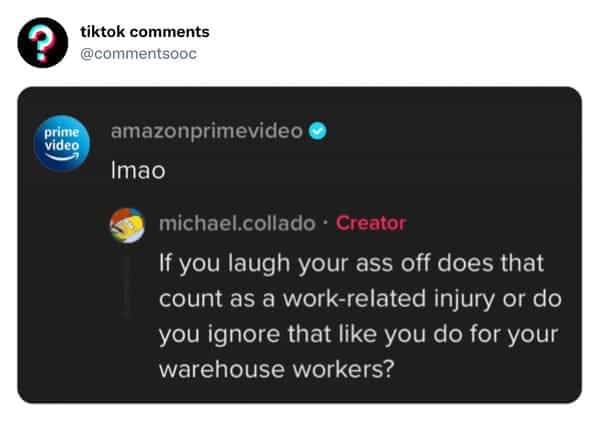Open the embedded dark comment screenshot card
Screen dimensions: 599x421
[x=300, y=245]
